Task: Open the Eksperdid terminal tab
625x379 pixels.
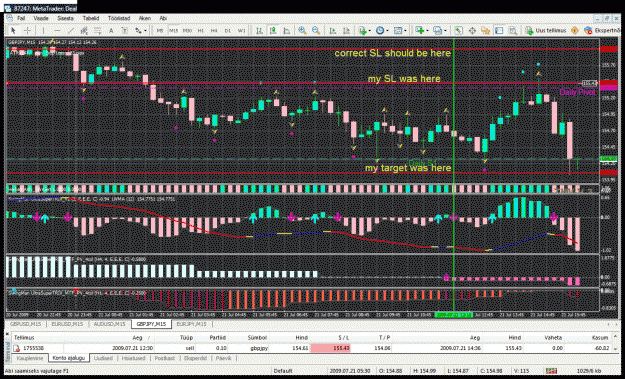Action: pos(195,358)
